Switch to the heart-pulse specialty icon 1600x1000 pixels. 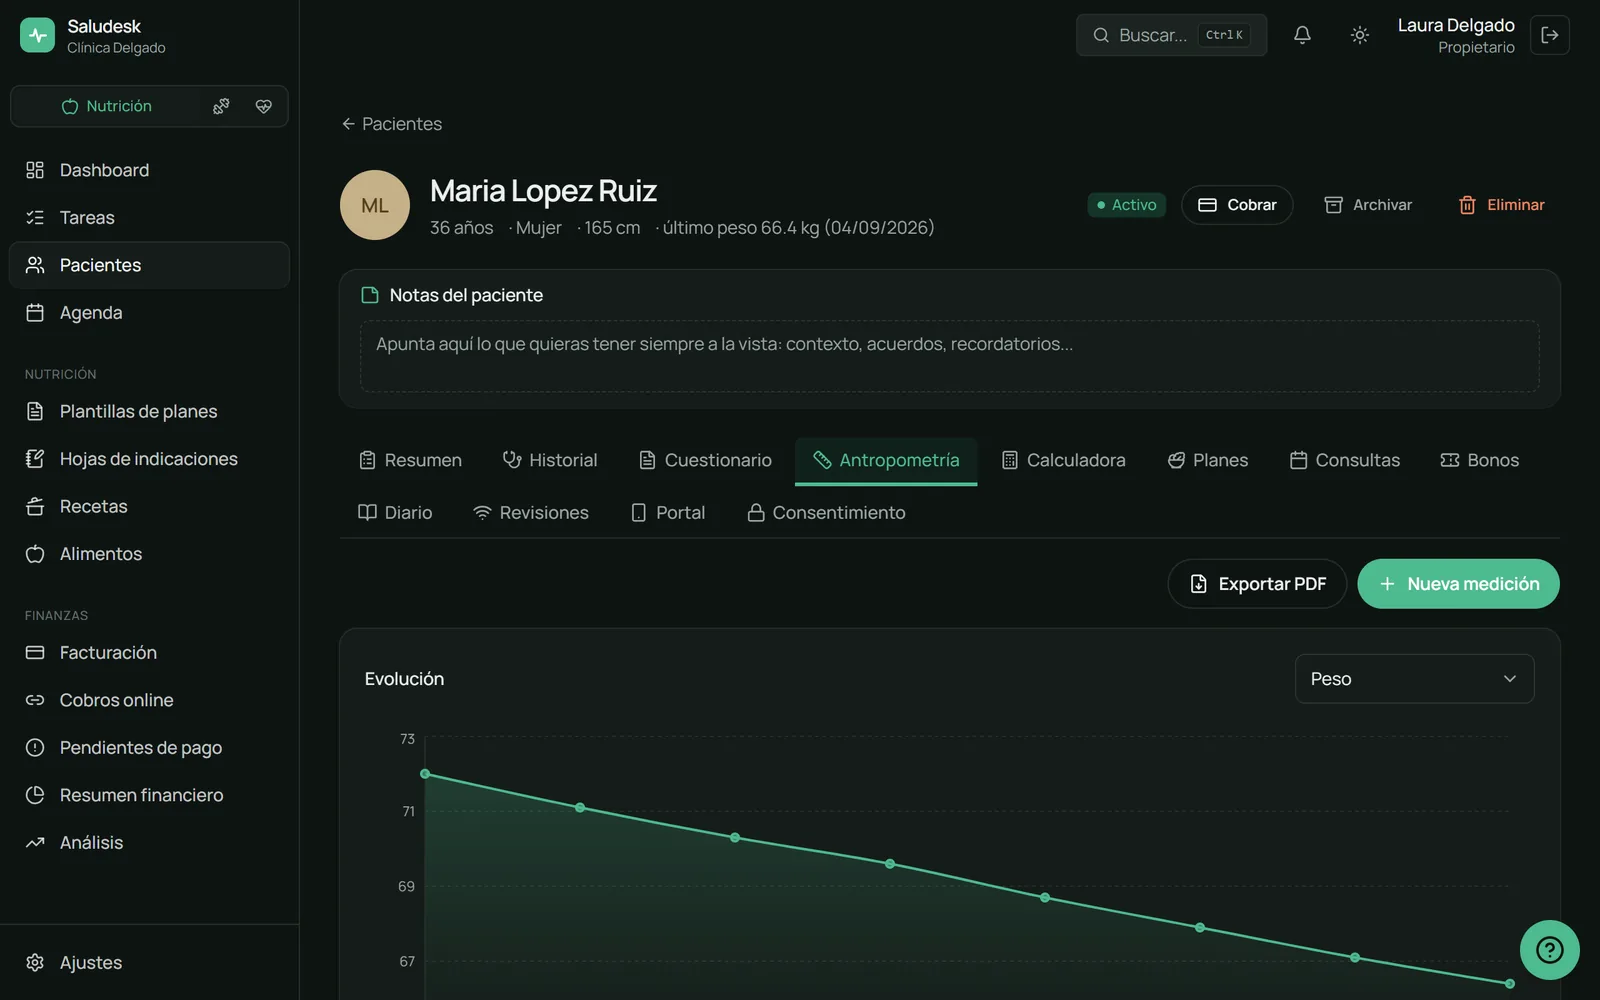coord(264,106)
